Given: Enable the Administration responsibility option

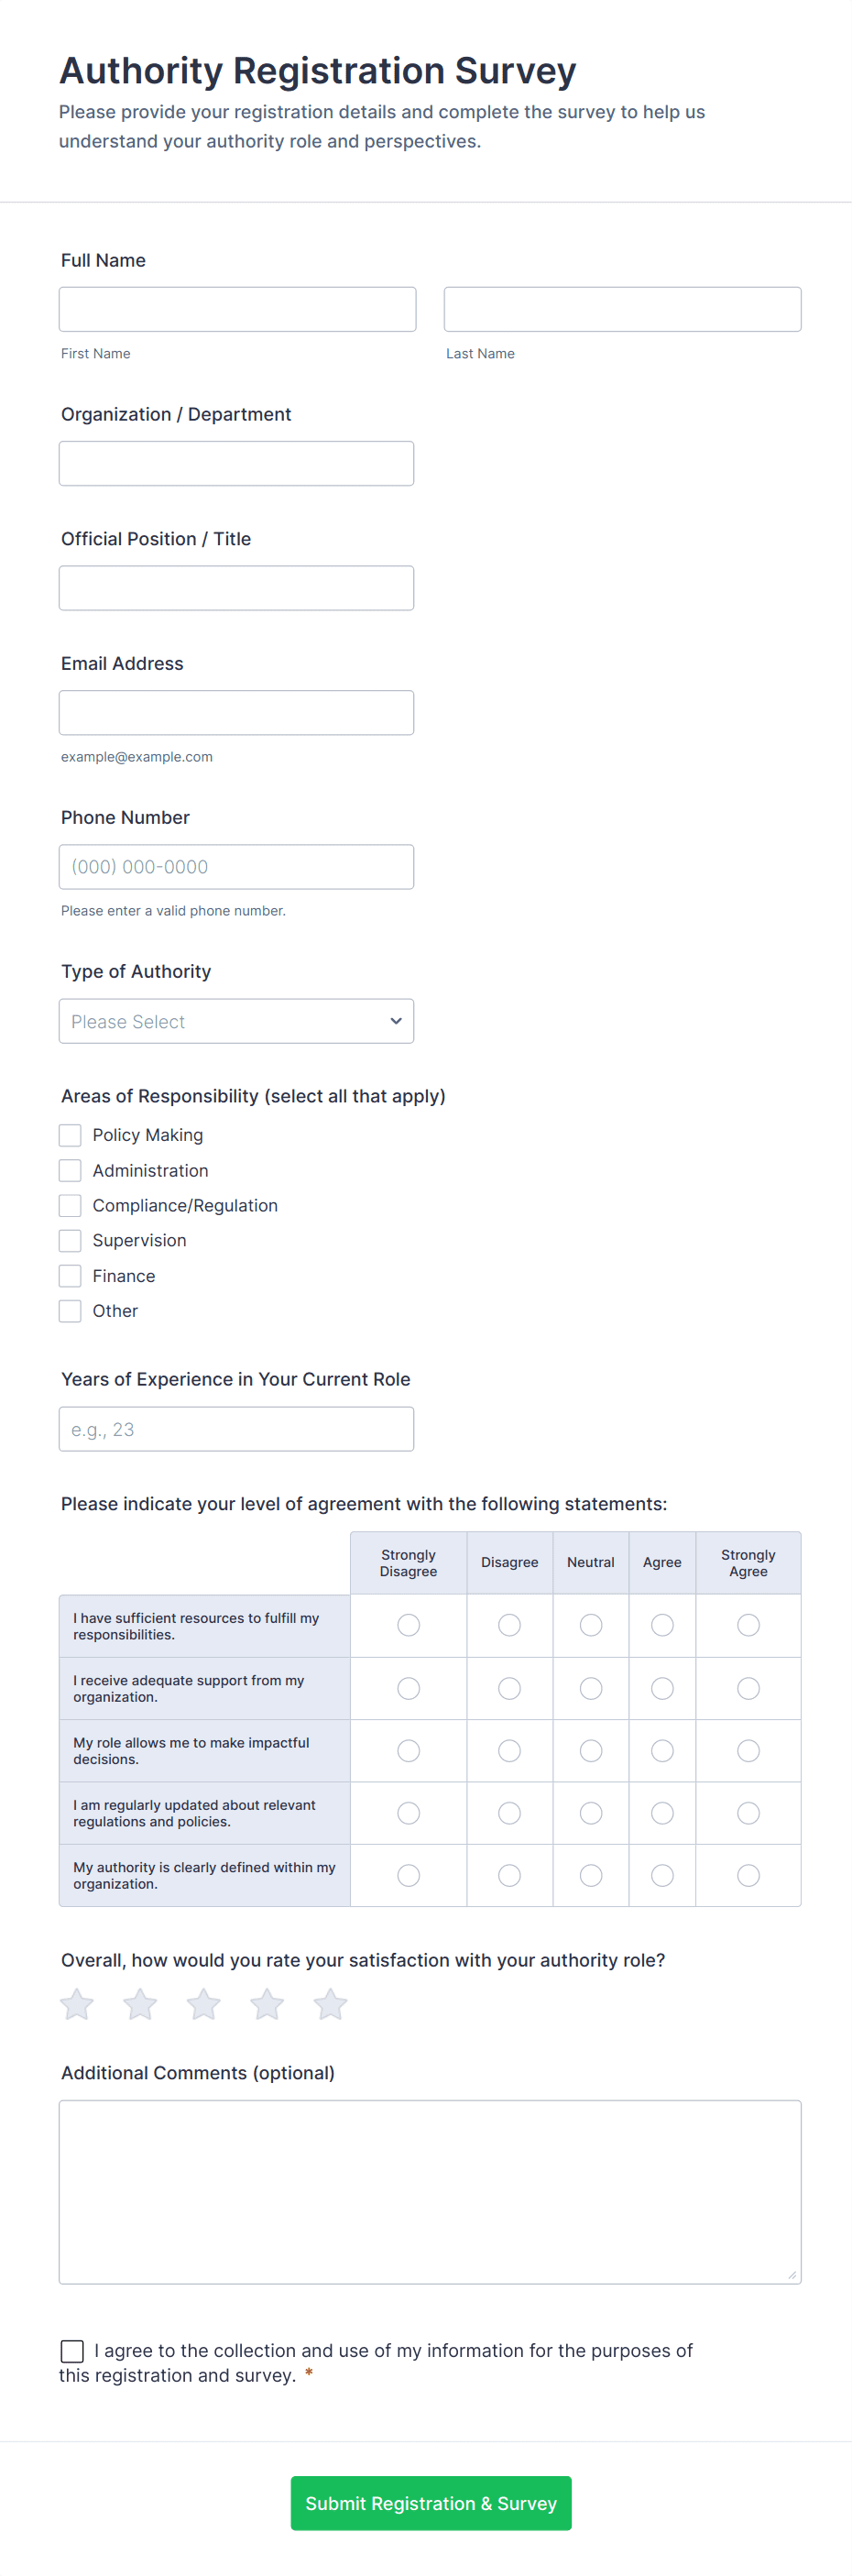Looking at the screenshot, I should pyautogui.click(x=70, y=1170).
